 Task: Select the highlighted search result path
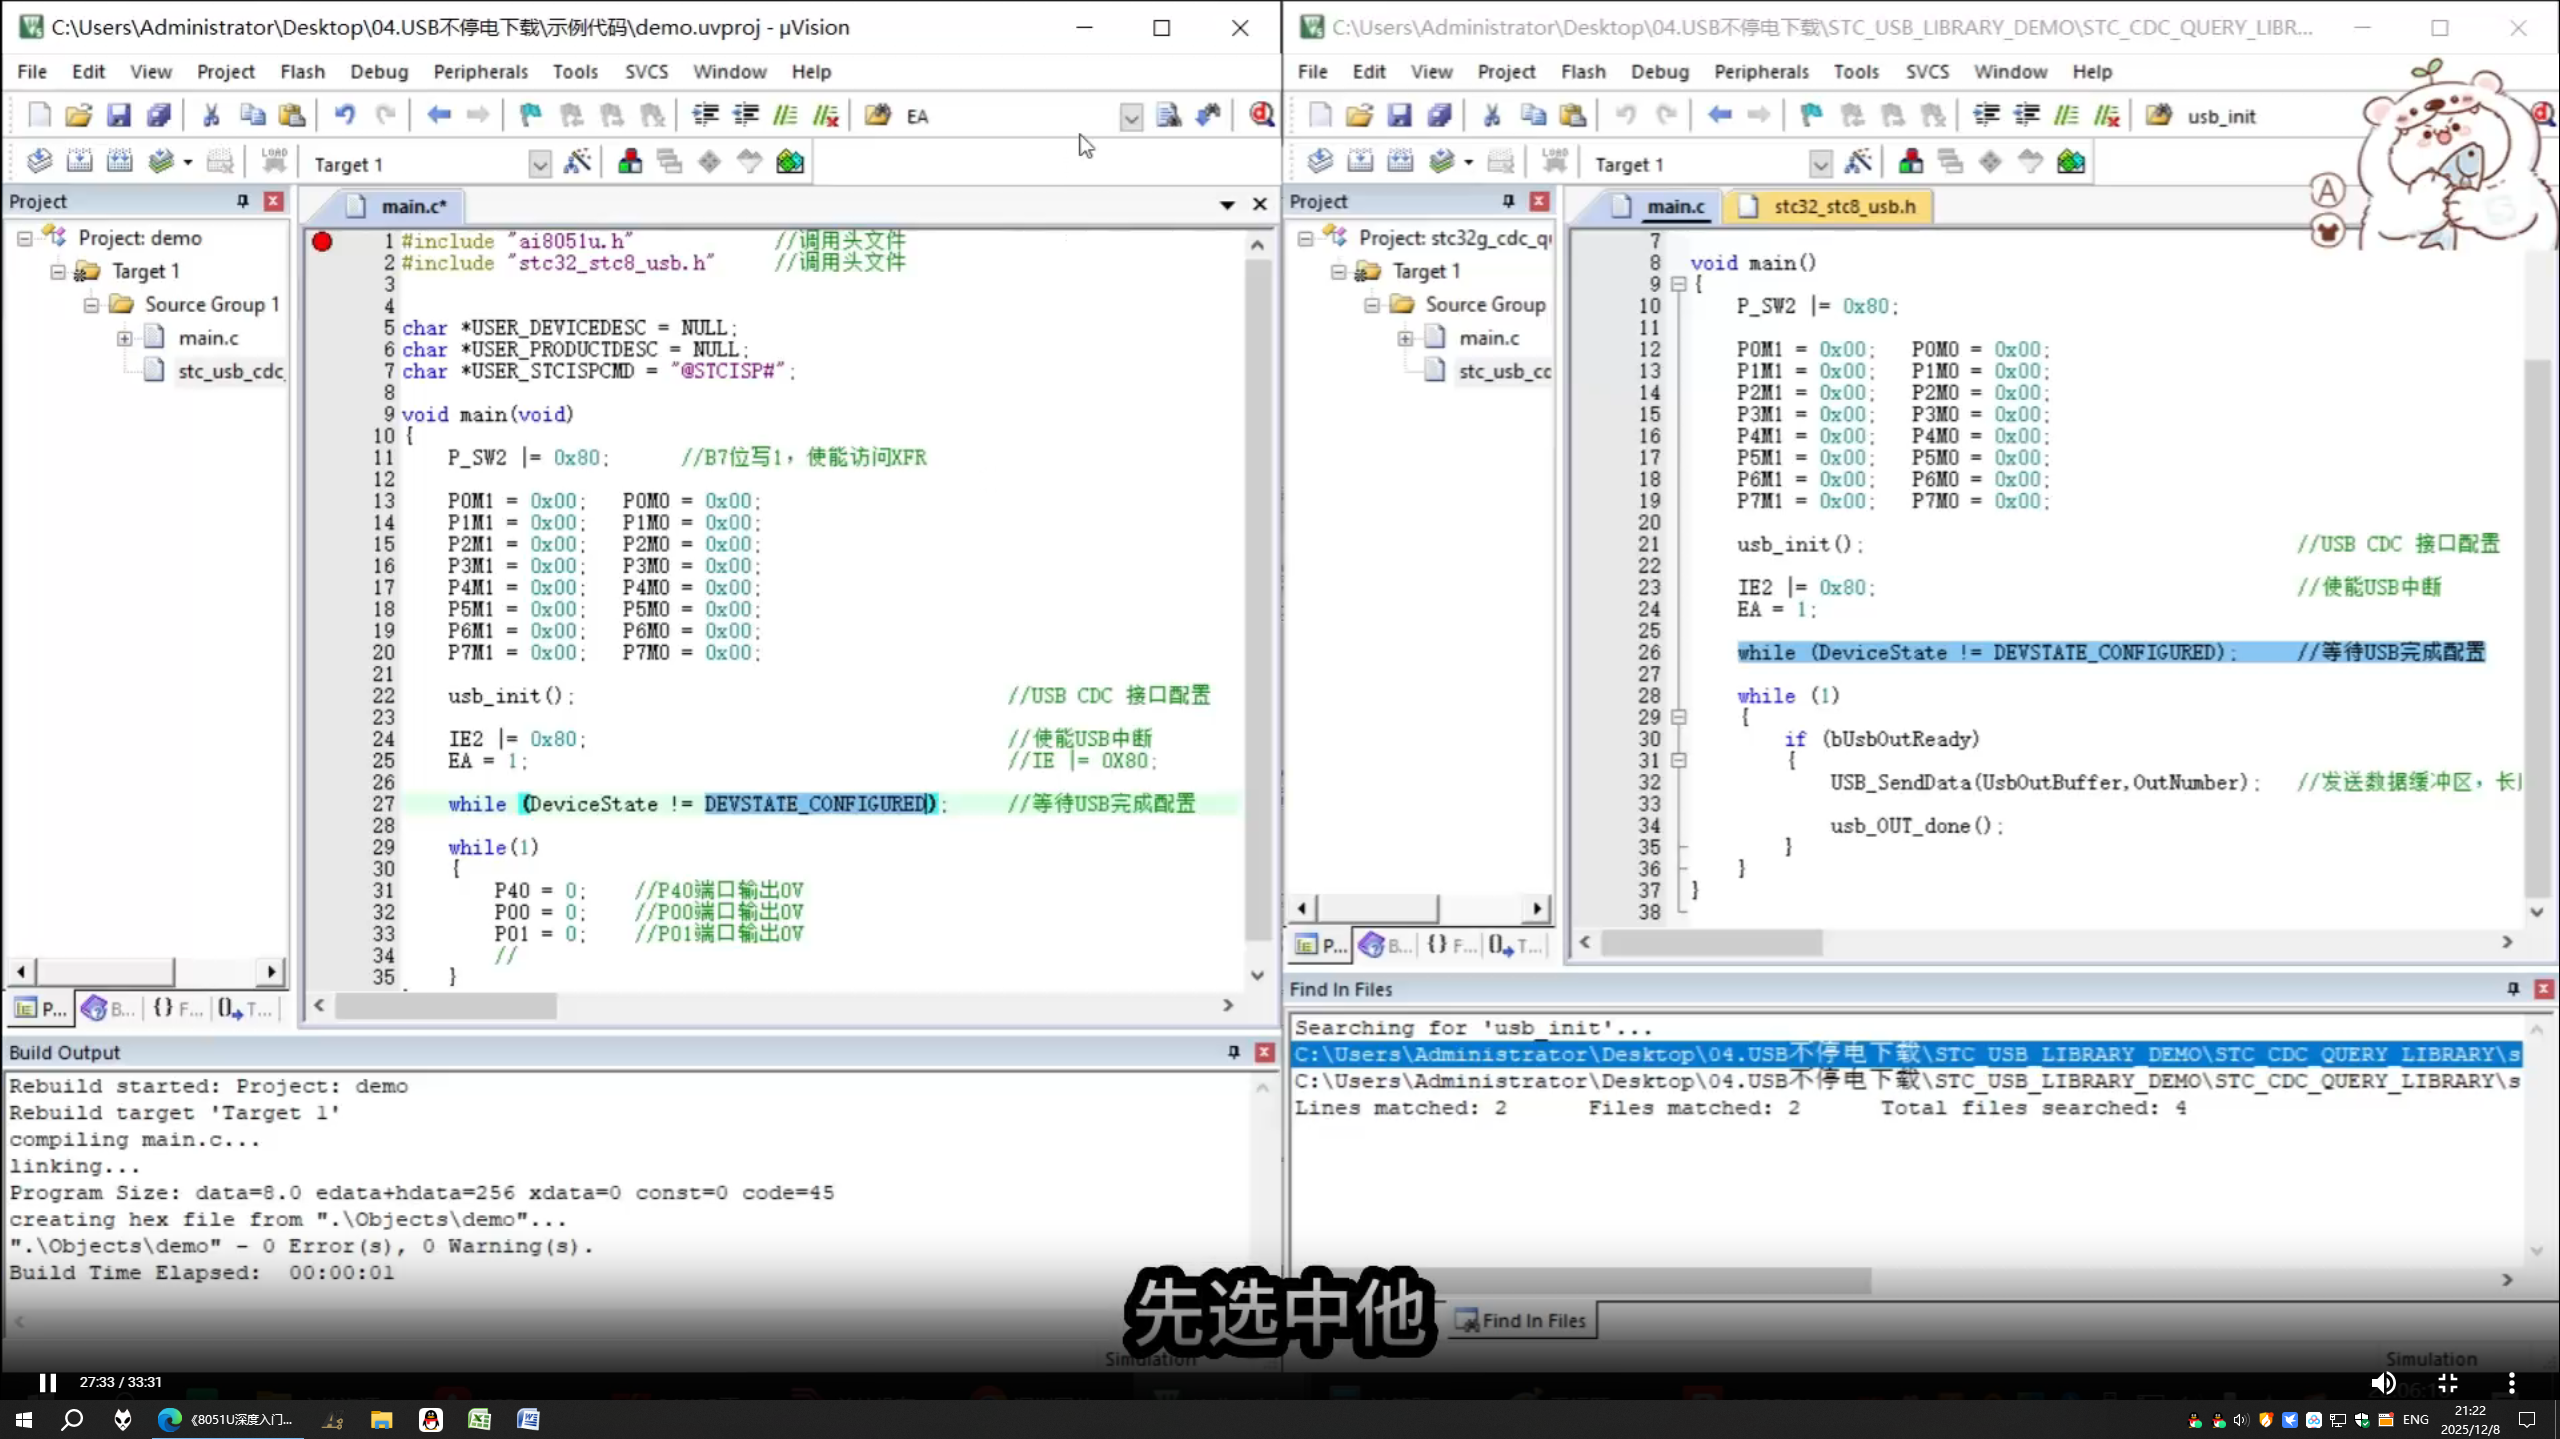coord(1800,1054)
